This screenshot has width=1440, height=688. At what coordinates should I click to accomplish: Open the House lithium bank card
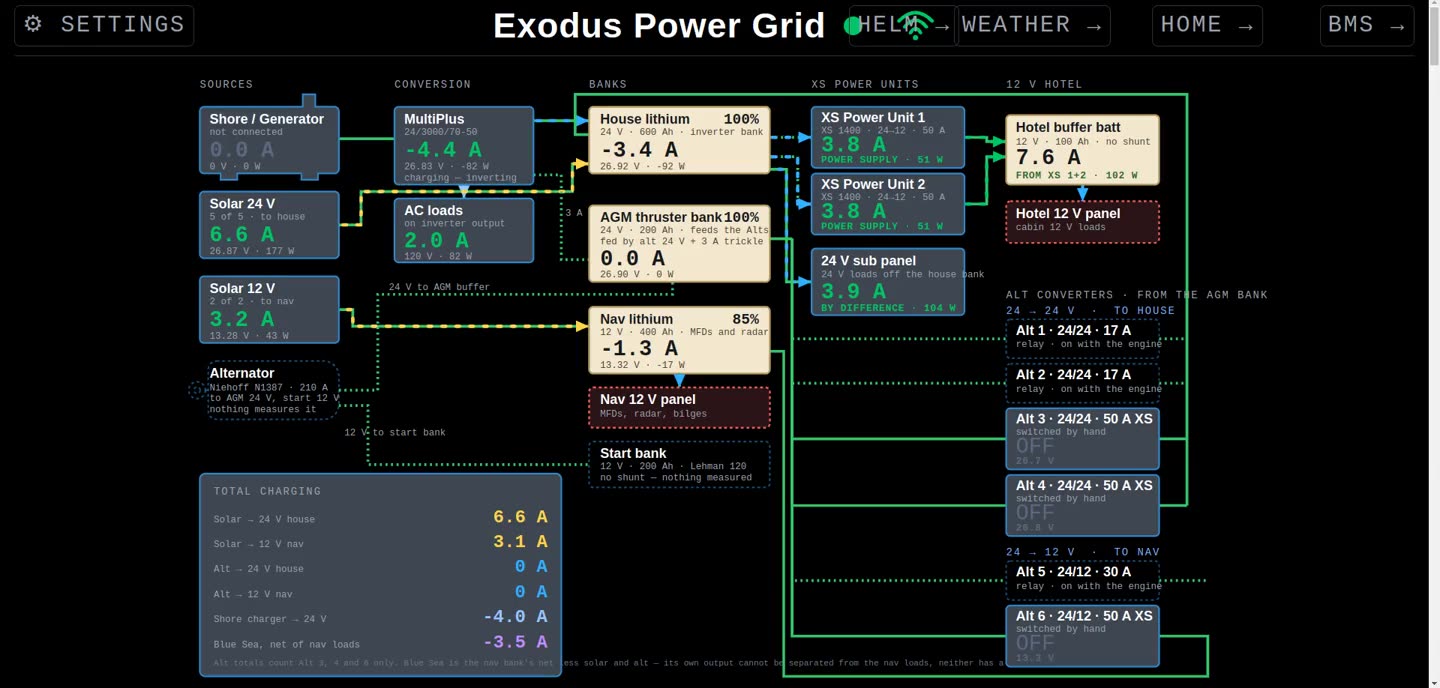(x=680, y=140)
